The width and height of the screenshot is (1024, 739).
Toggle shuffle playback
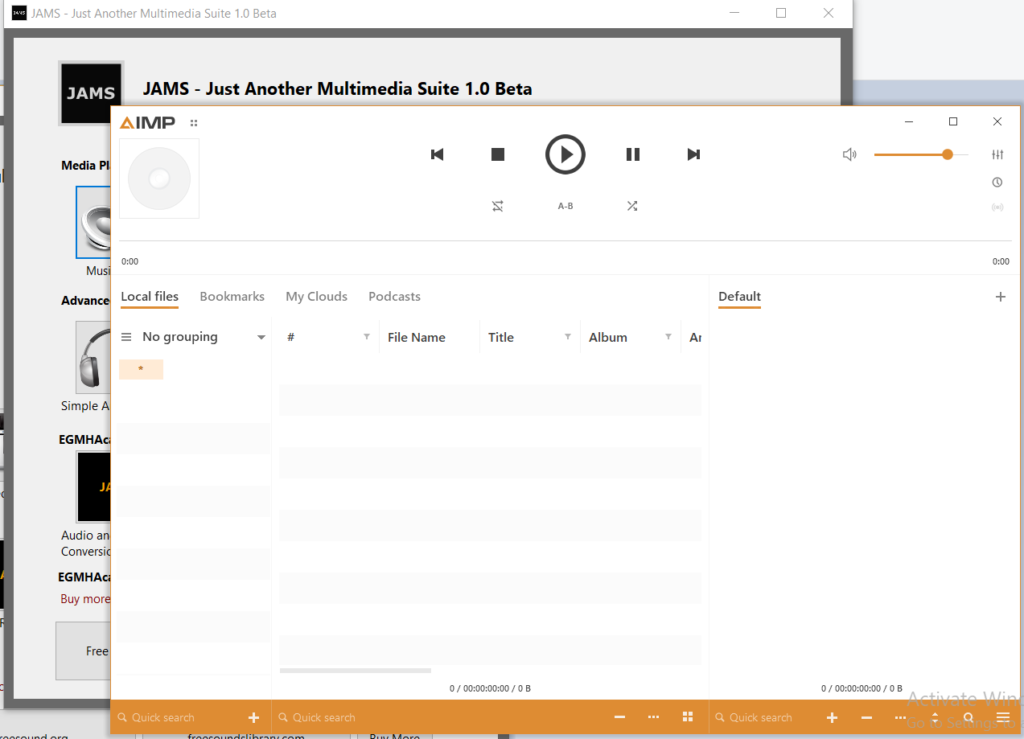(x=632, y=206)
